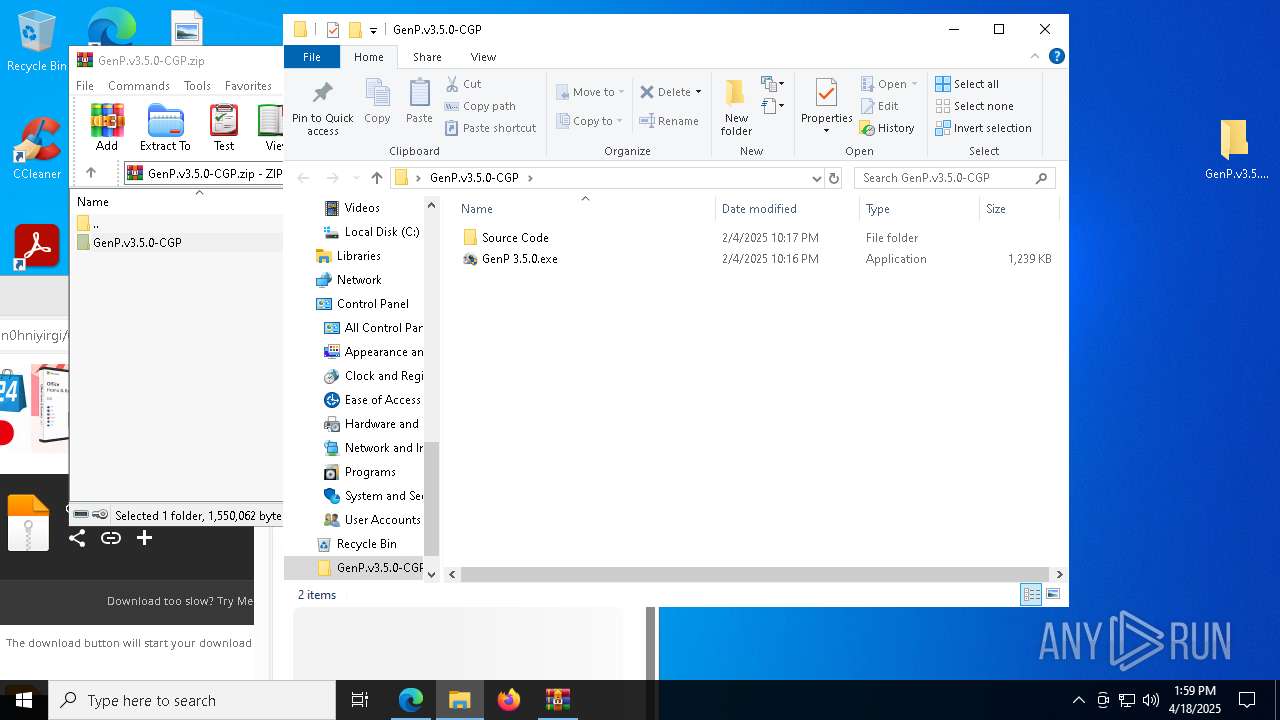Select Recycle Bin in navigation pane
Viewport: 1280px width, 720px height.
point(366,544)
